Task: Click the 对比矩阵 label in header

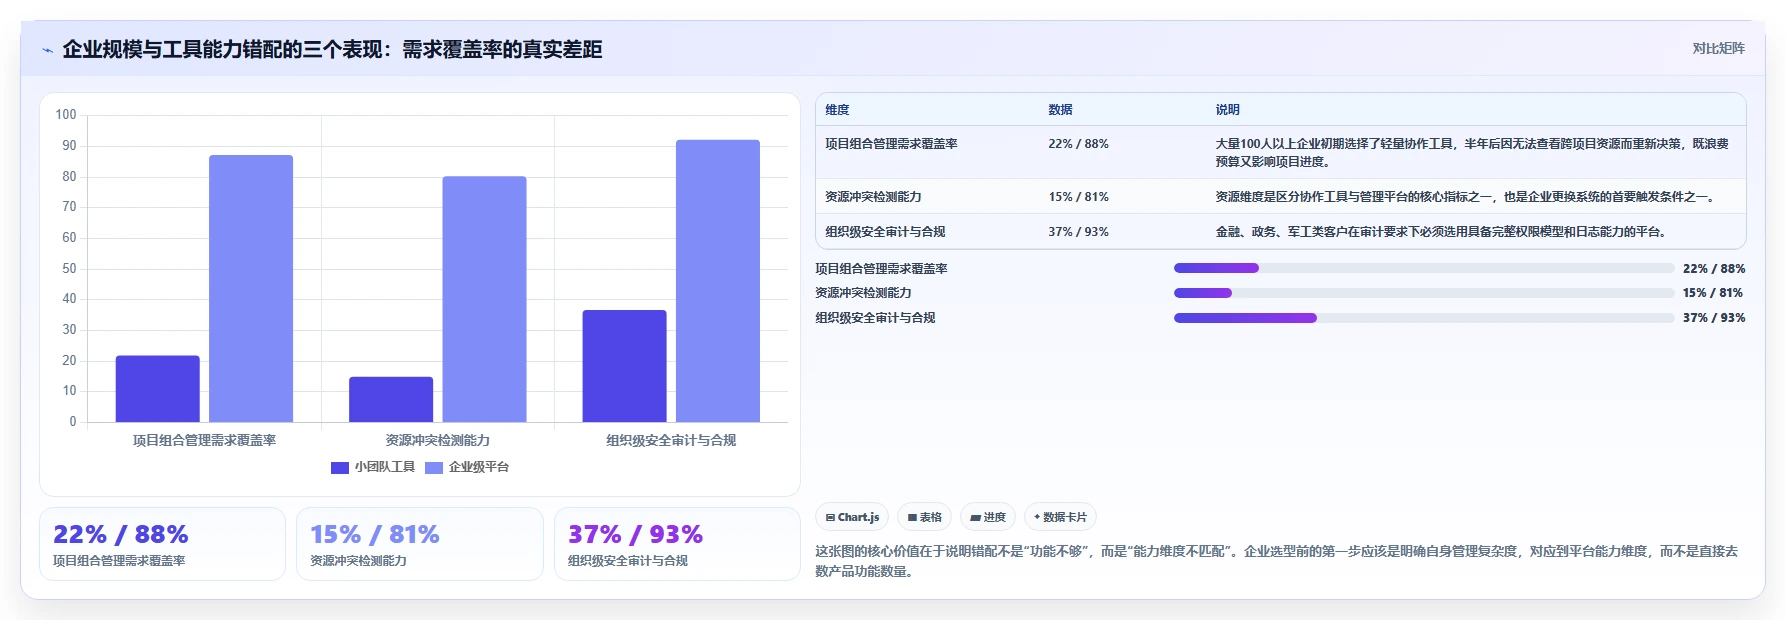Action: 1718,48
